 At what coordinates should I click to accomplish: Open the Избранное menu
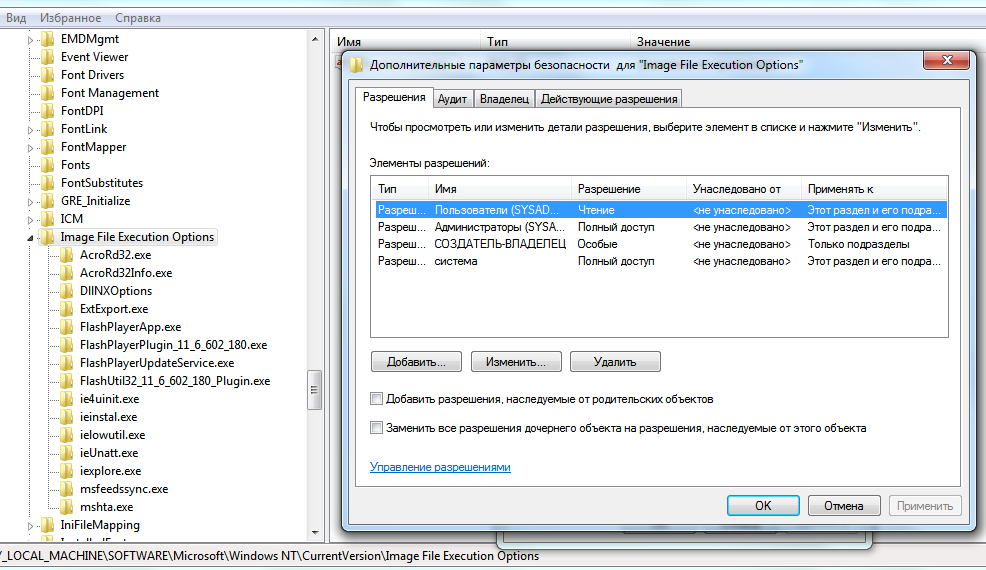(x=70, y=18)
